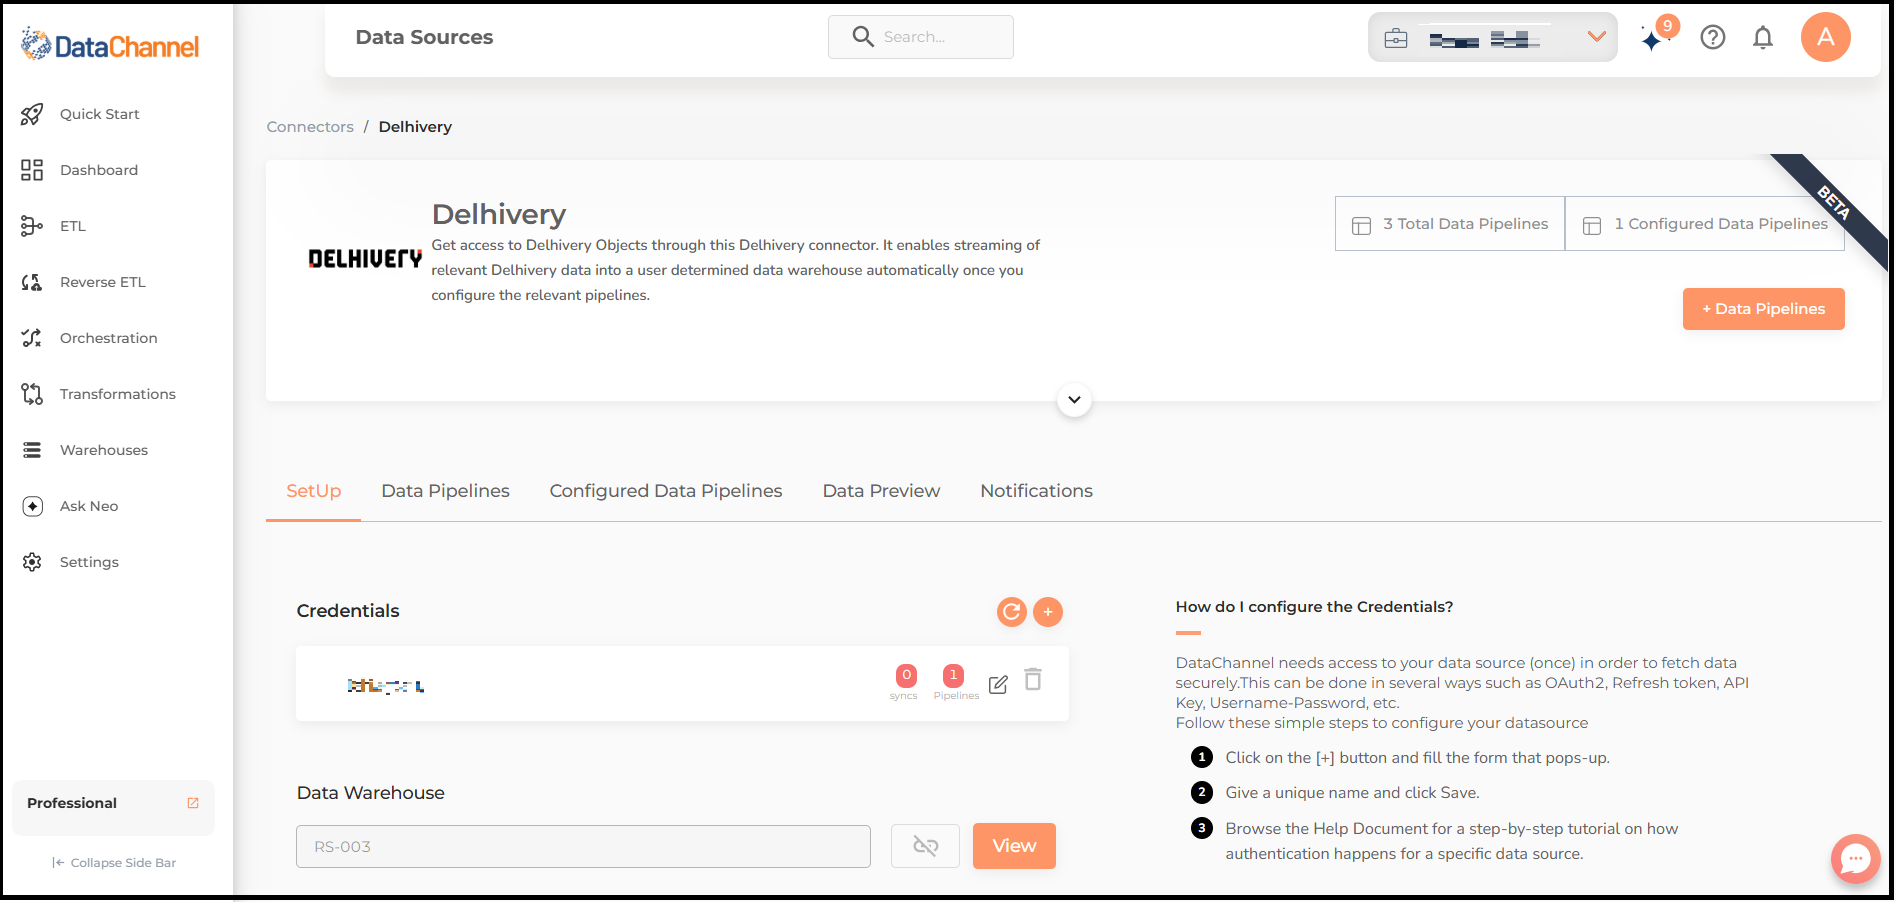Delete the saved credential
Image resolution: width=1896 pixels, height=902 pixels.
tap(1033, 680)
